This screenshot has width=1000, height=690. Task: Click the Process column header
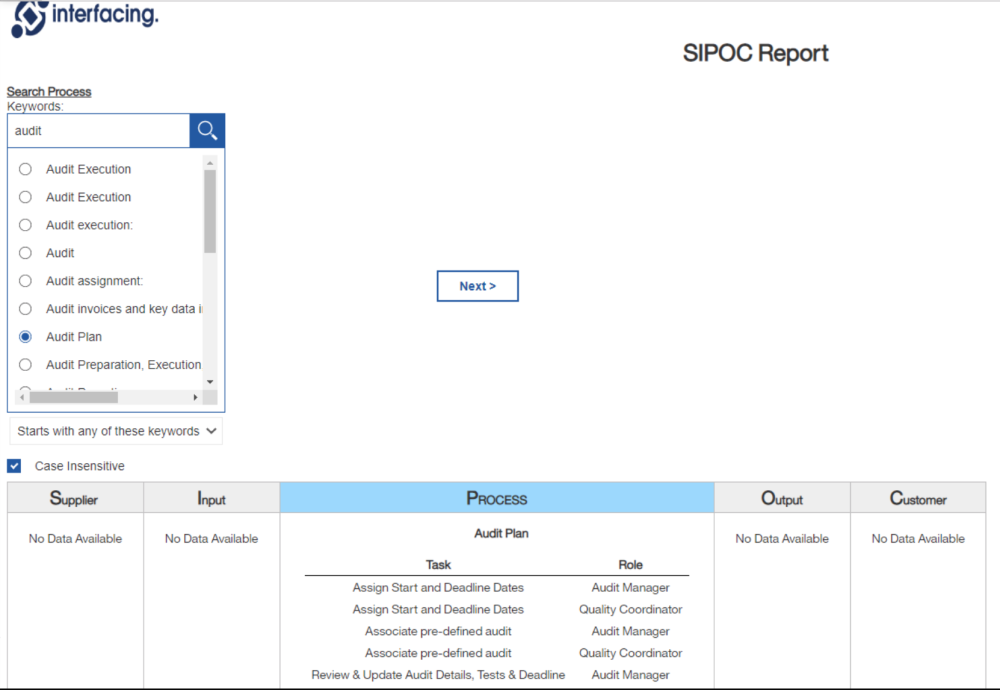[x=497, y=498]
